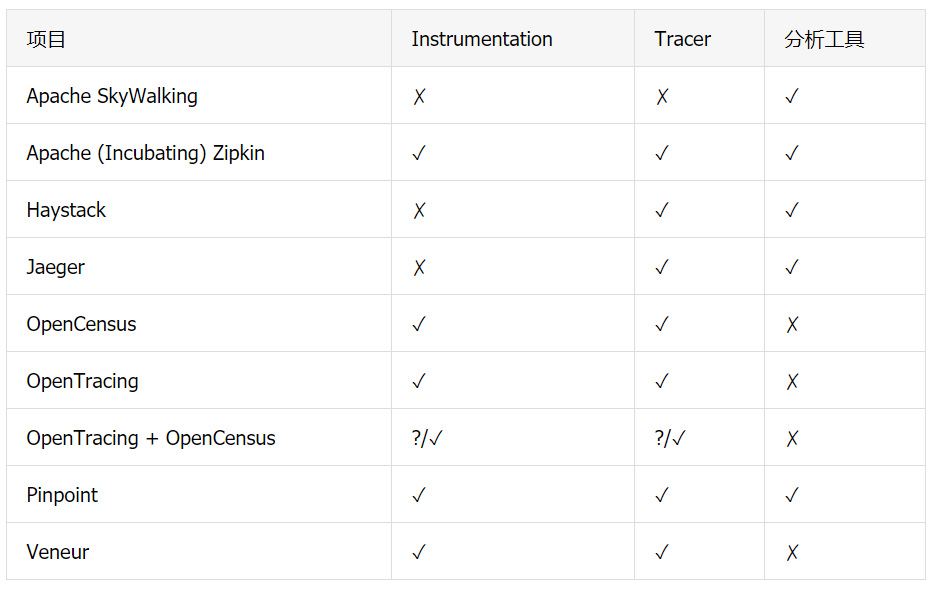The height and width of the screenshot is (590, 941).
Task: Click the cross mark in Veneur's 分析工具 column
Action: (x=792, y=553)
